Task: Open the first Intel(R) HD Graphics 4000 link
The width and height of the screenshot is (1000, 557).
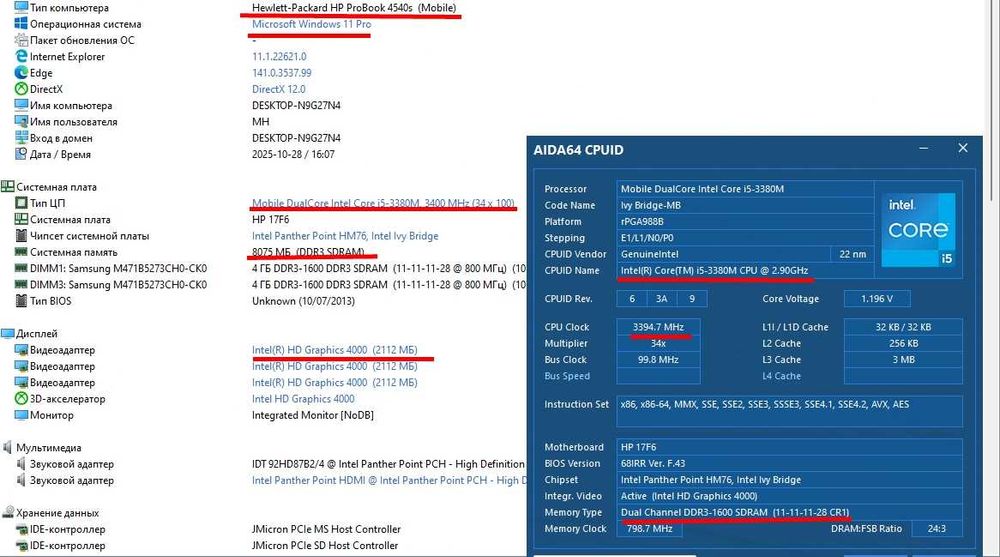Action: pos(334,350)
